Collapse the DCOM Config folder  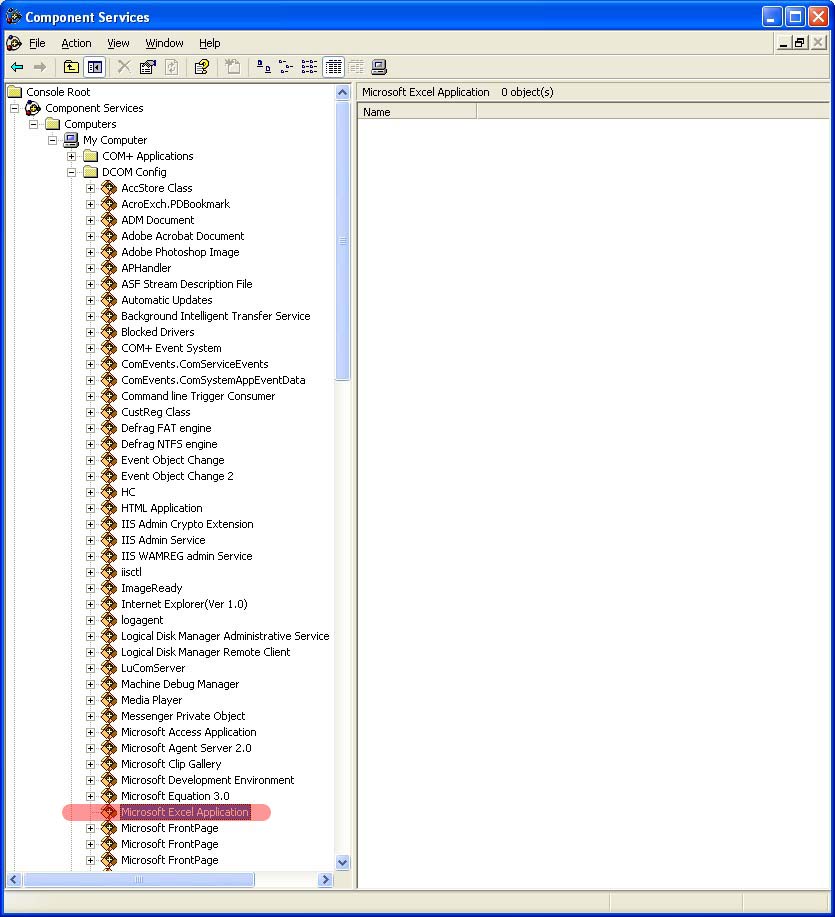(71, 173)
